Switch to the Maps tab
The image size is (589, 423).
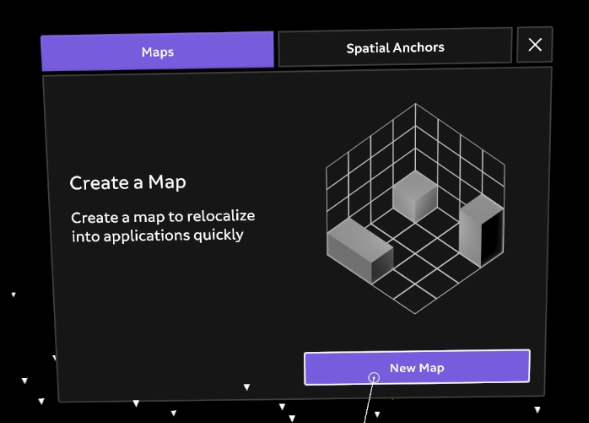point(157,51)
